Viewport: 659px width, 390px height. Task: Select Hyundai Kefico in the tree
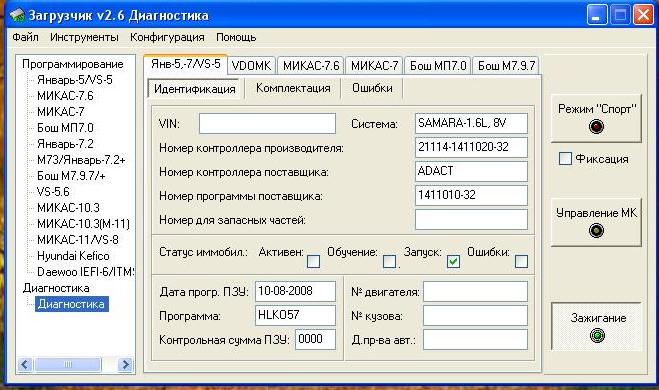point(73,256)
